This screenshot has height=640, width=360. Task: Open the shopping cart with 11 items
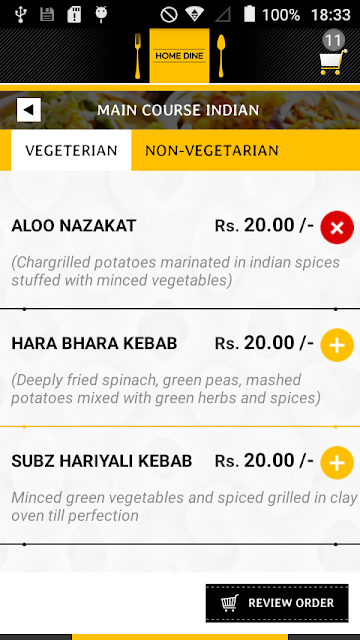coord(333,55)
